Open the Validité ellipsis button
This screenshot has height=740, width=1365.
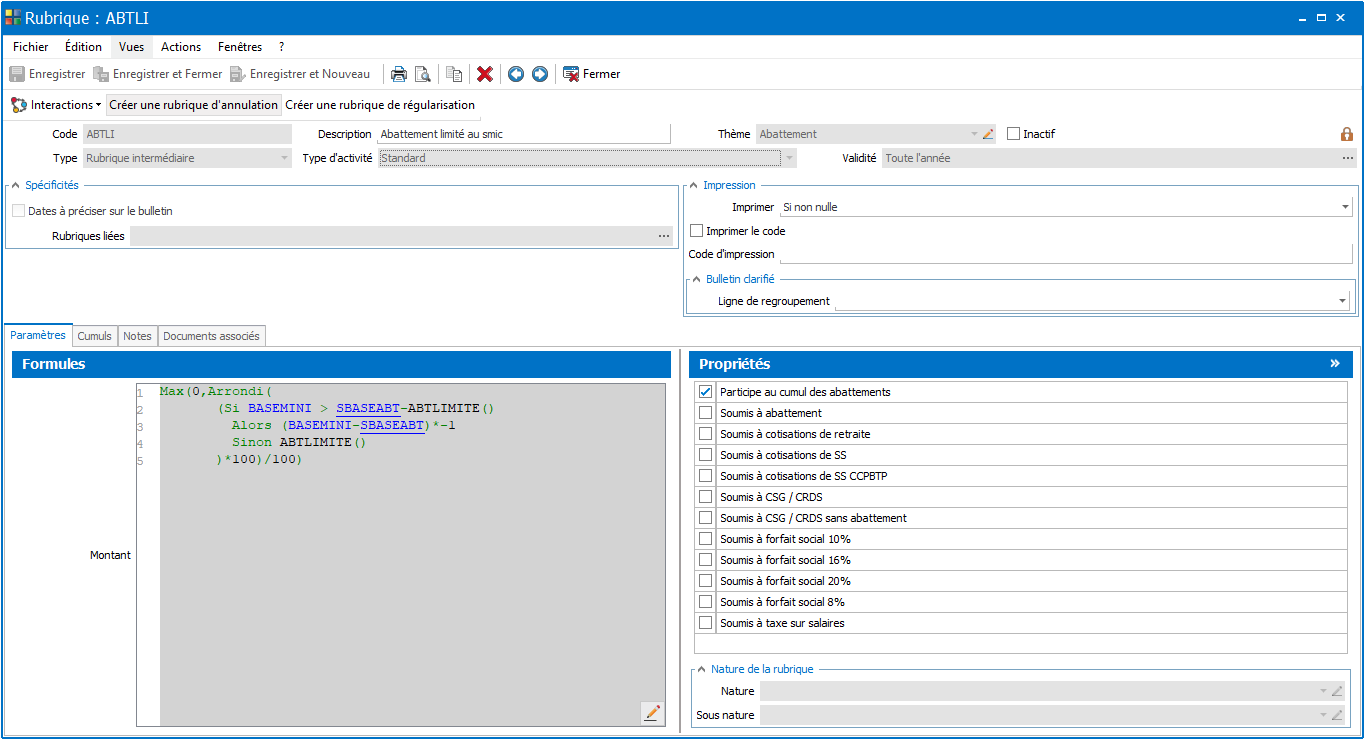coord(1348,158)
